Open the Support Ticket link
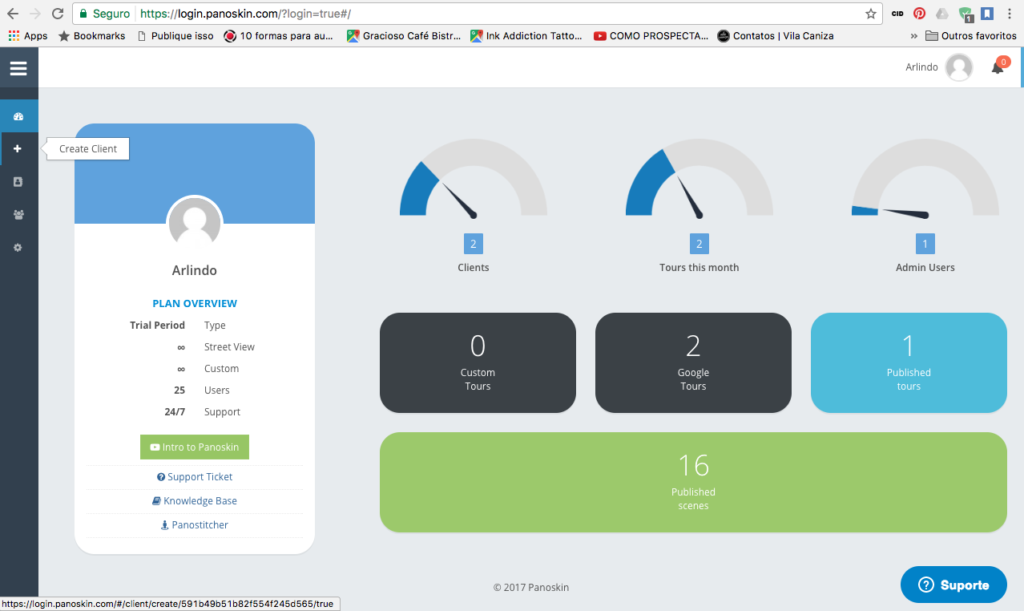The width and height of the screenshot is (1024, 611). [x=194, y=477]
